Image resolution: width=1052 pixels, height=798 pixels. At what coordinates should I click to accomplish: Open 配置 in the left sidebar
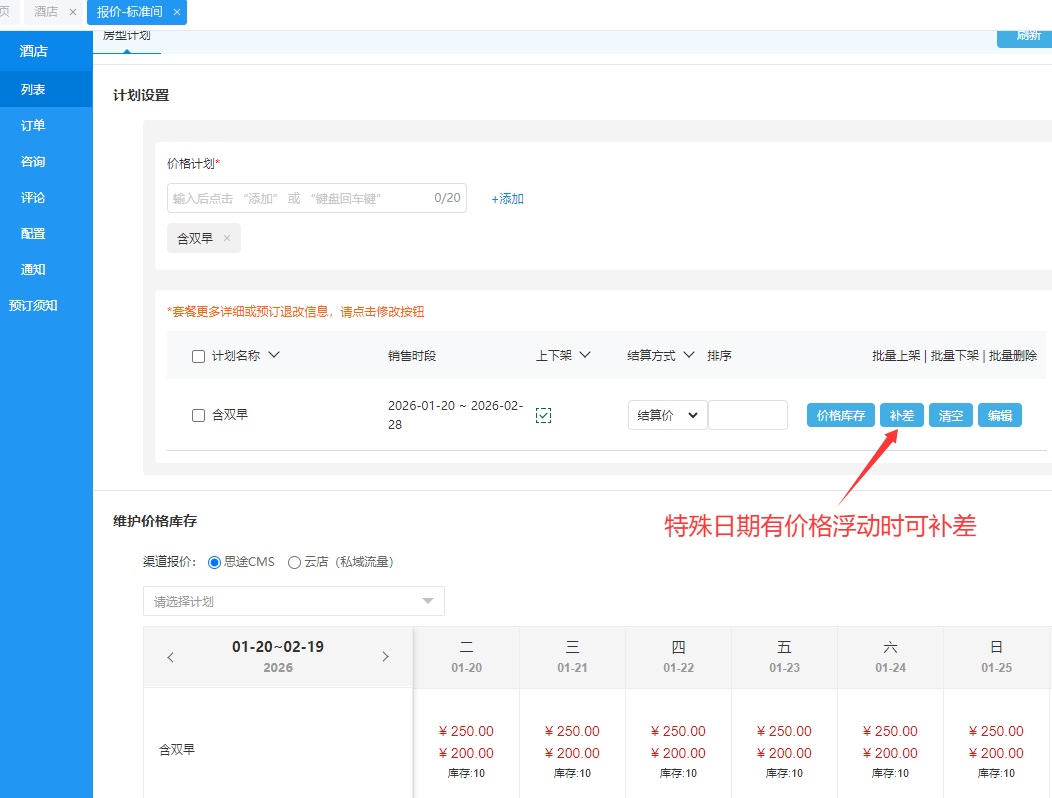(x=33, y=233)
